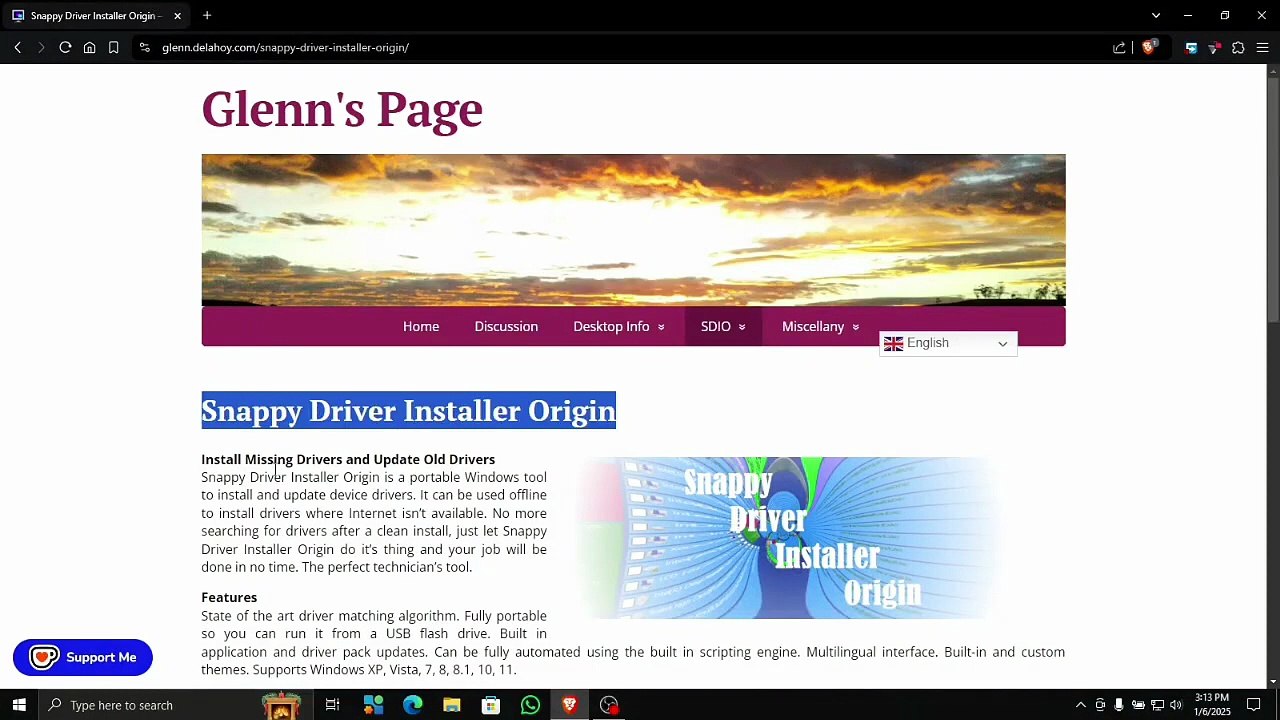Open the browser home page
The height and width of the screenshot is (720, 1280).
(89, 47)
